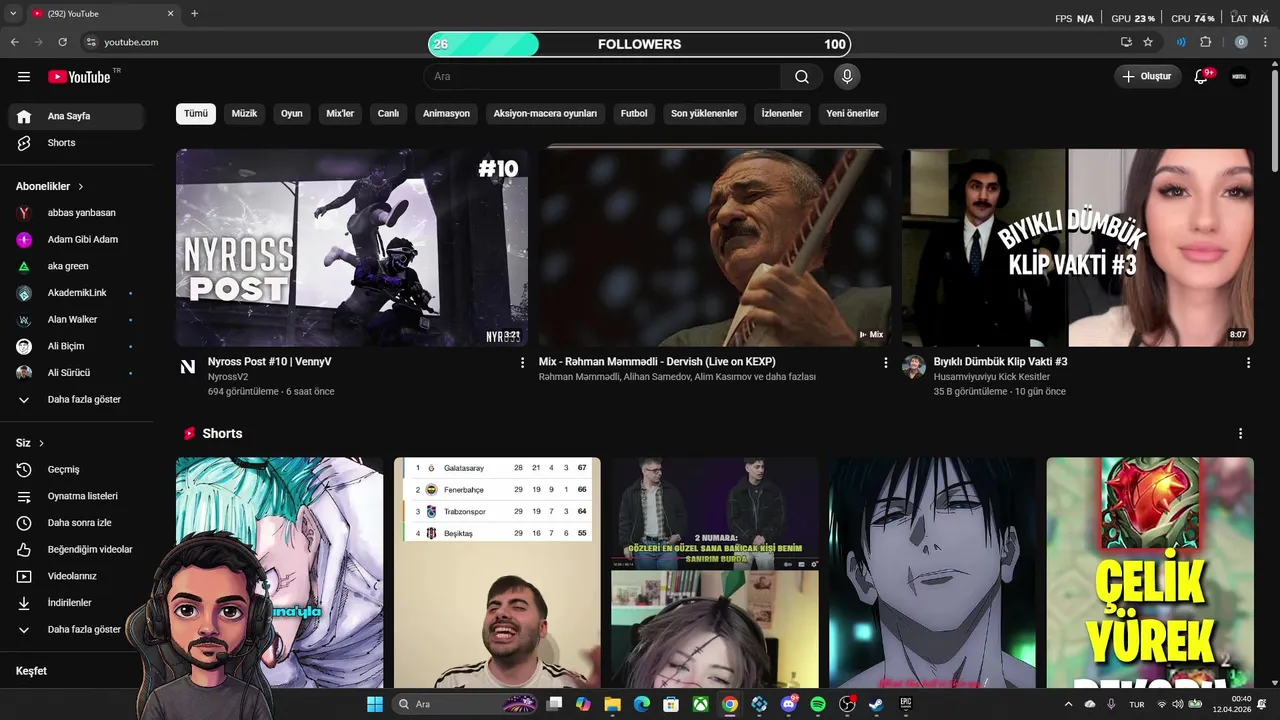Reload the page in Chrome

[x=62, y=42]
